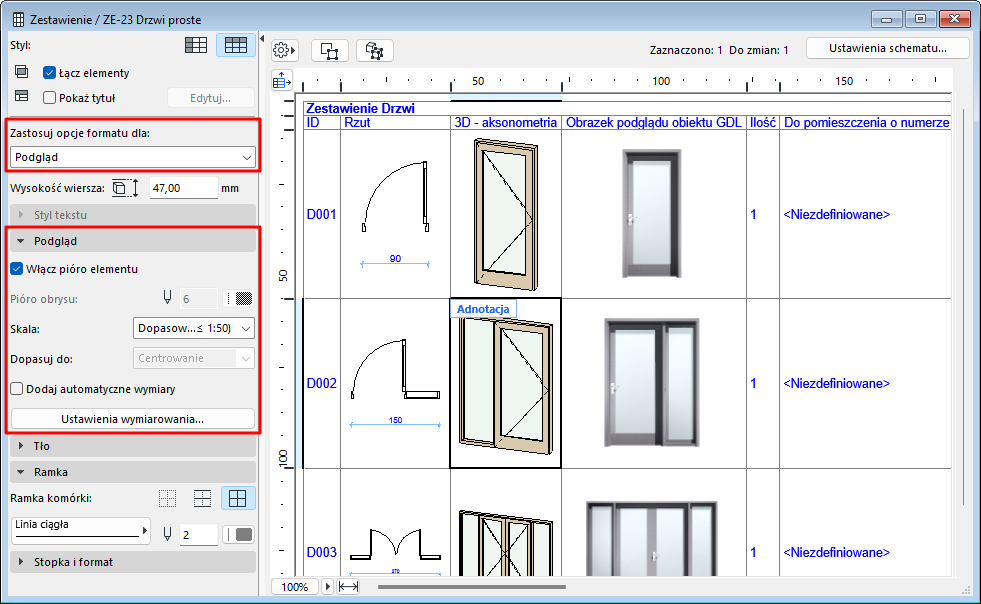The width and height of the screenshot is (981, 604).
Task: Open the Zastosuj opcje formatu dla dropdown
Action: 132,157
